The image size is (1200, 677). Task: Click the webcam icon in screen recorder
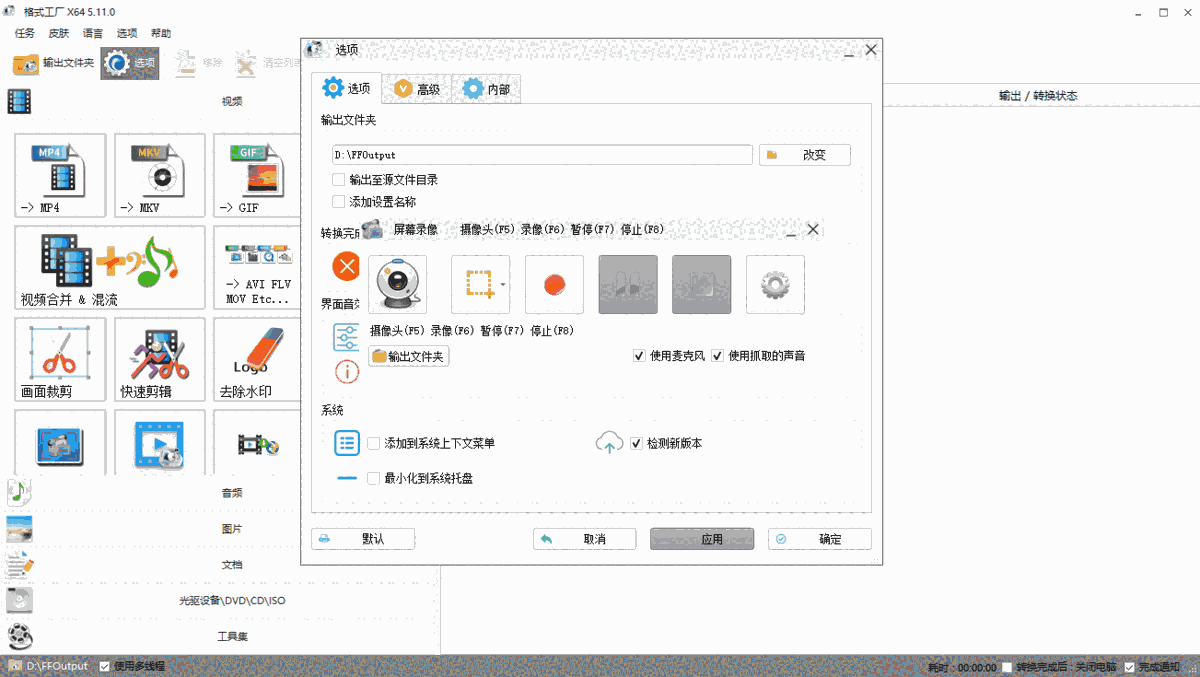[397, 285]
